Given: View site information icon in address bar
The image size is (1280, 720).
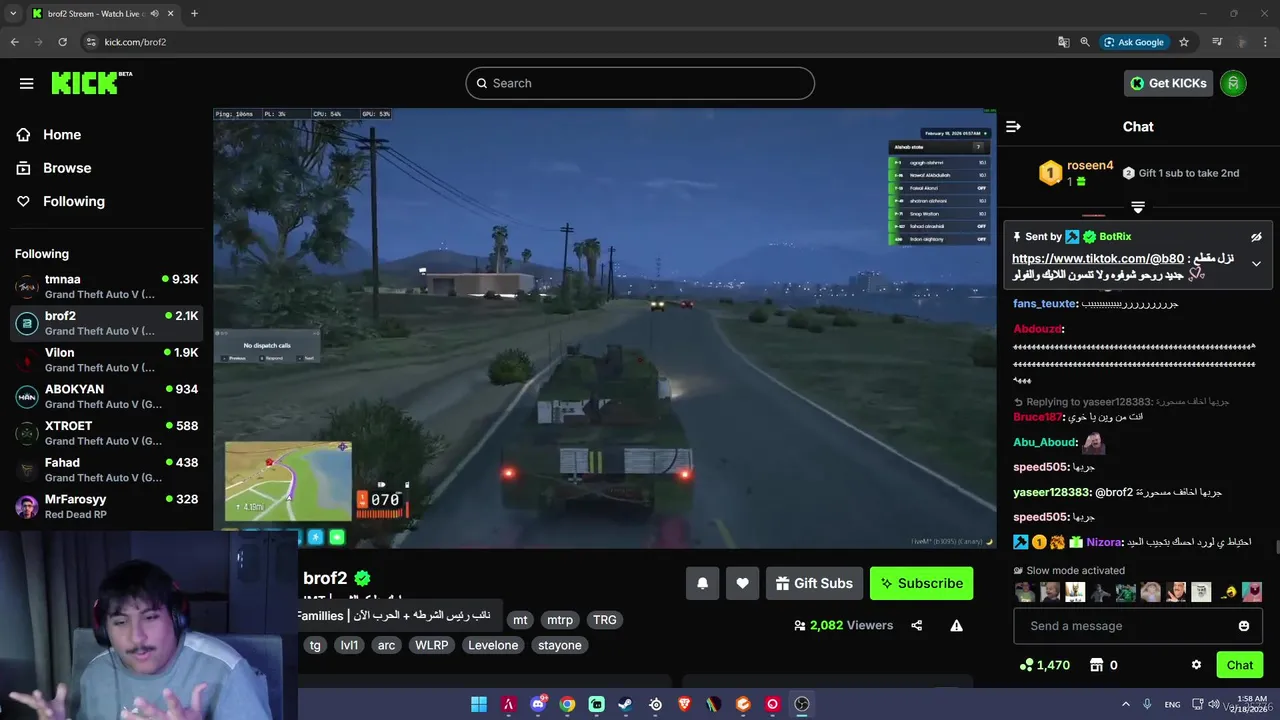Looking at the screenshot, I should (91, 42).
